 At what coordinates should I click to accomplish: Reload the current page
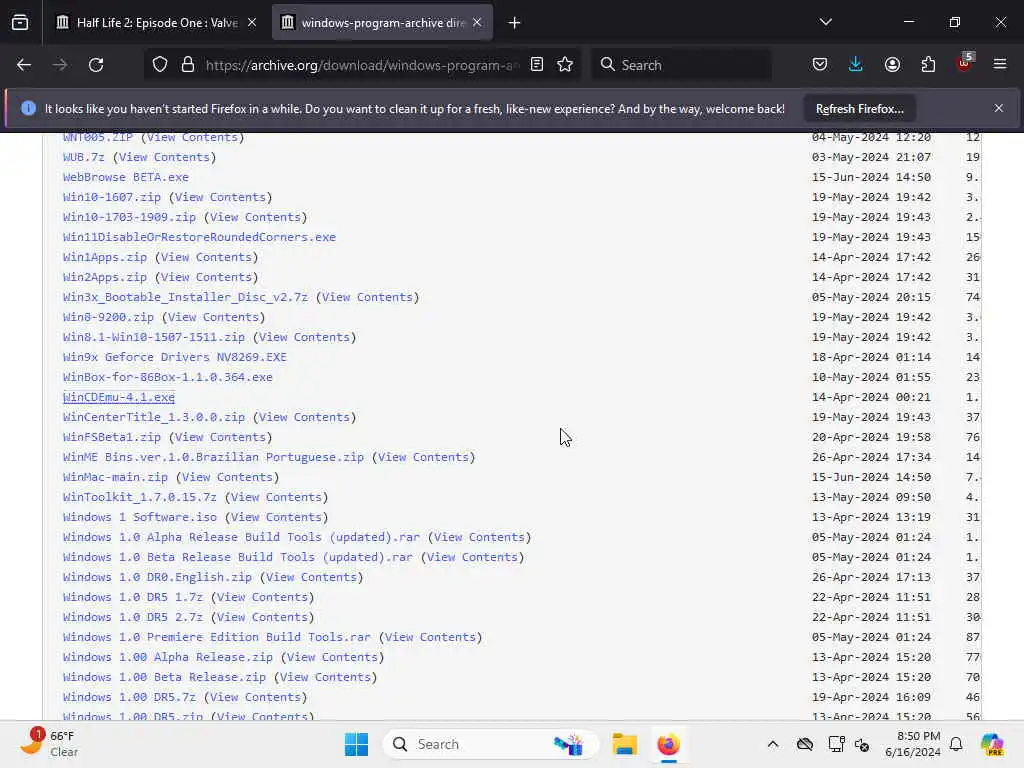click(96, 65)
